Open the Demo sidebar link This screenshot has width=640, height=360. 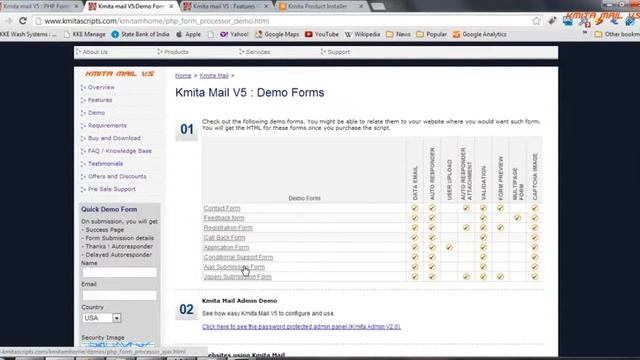point(96,113)
